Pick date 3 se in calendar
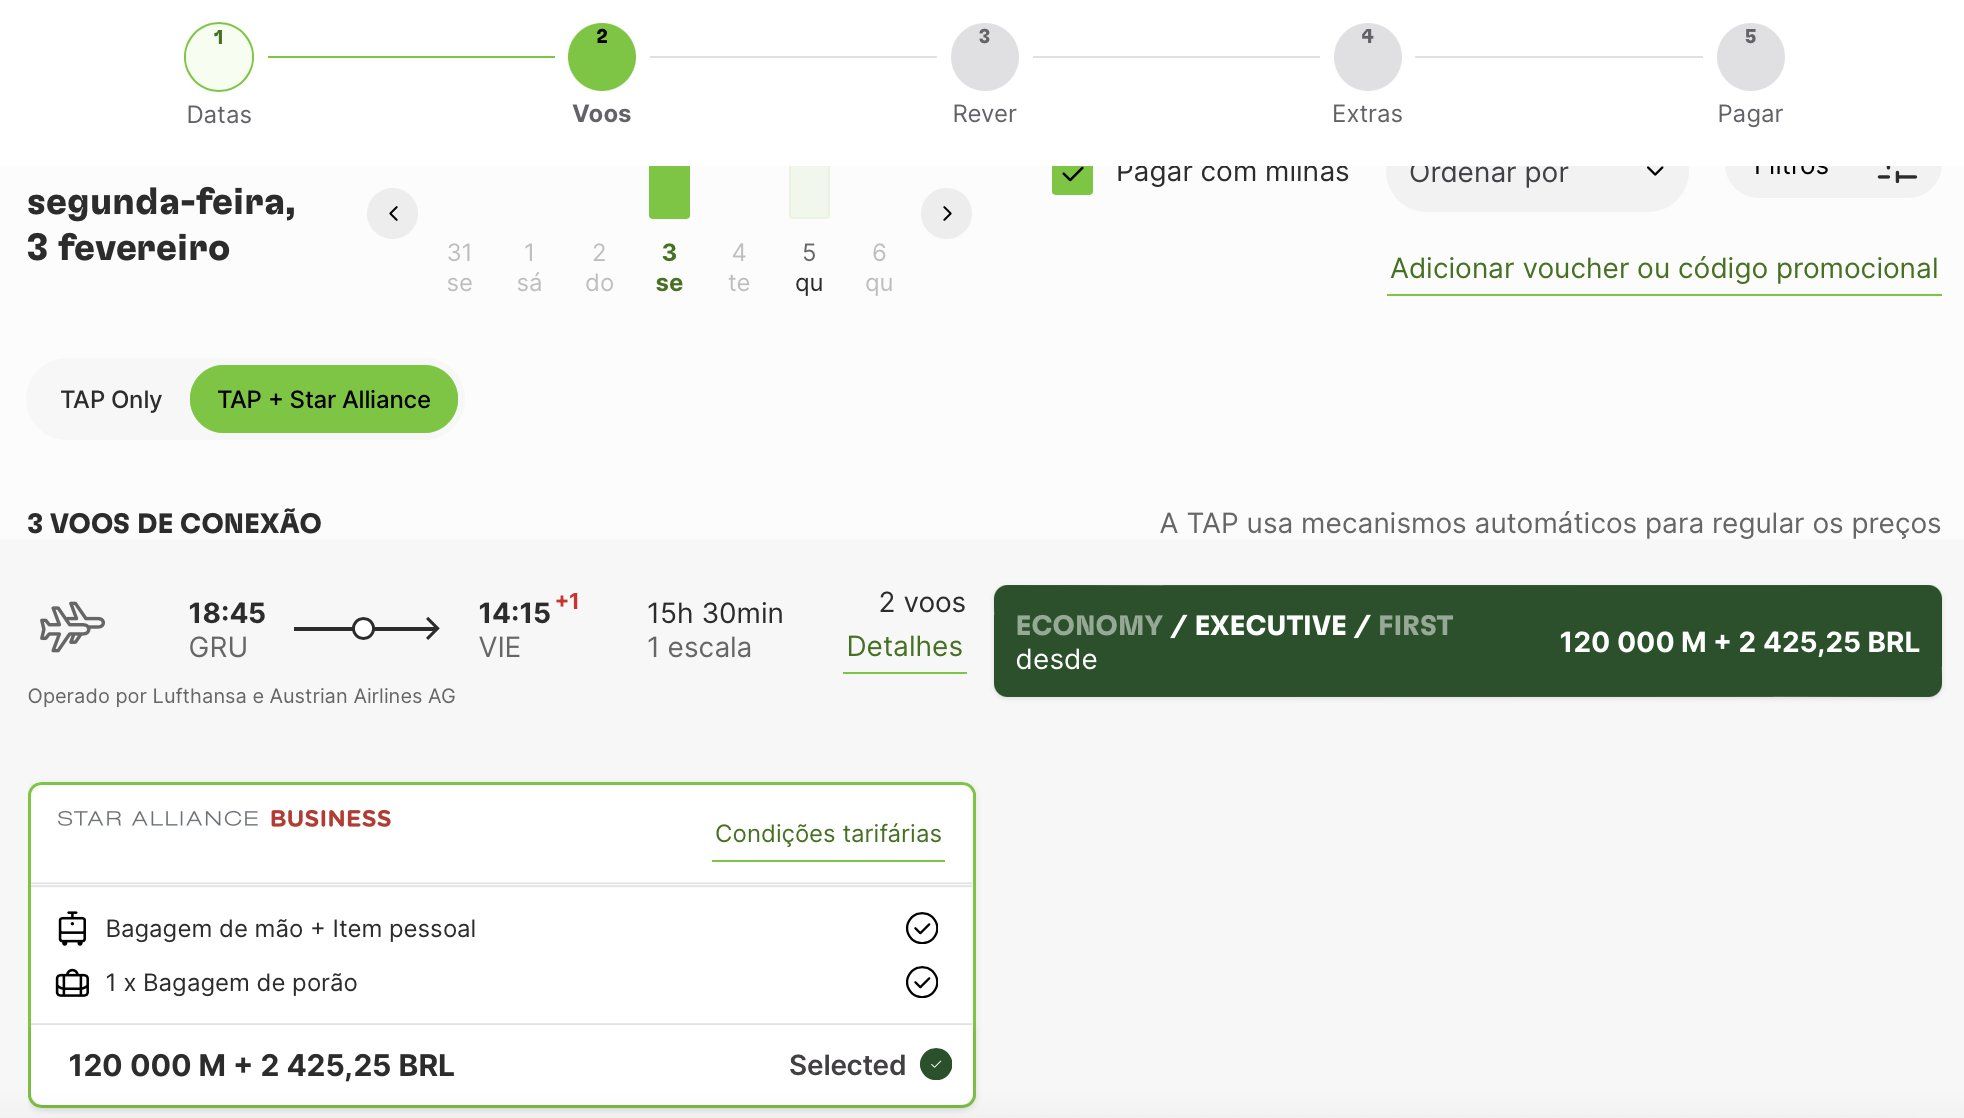 [669, 267]
